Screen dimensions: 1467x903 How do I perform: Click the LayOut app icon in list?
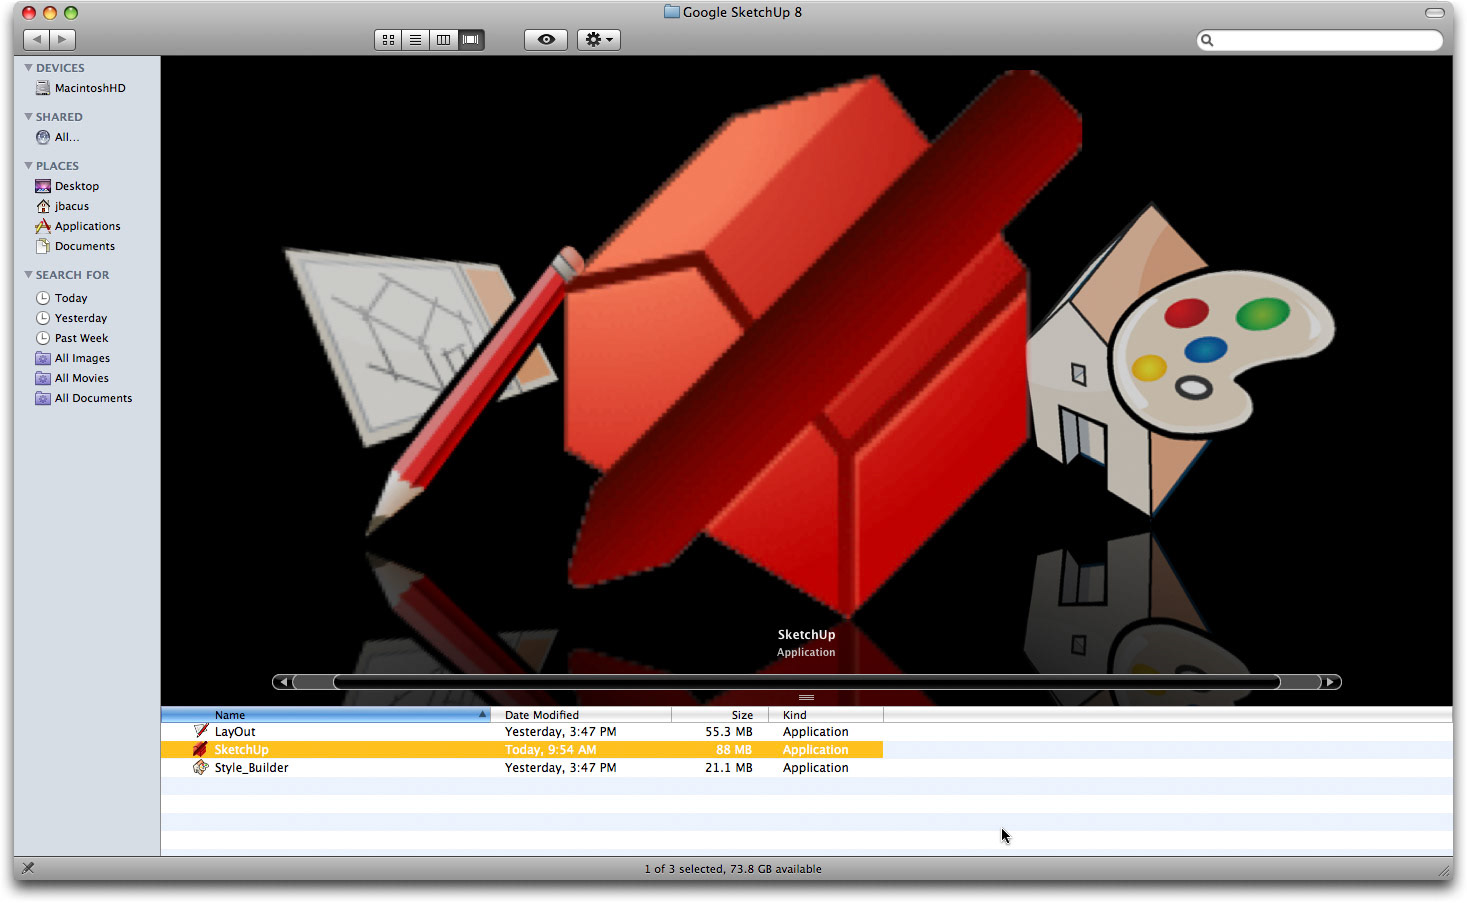(201, 732)
